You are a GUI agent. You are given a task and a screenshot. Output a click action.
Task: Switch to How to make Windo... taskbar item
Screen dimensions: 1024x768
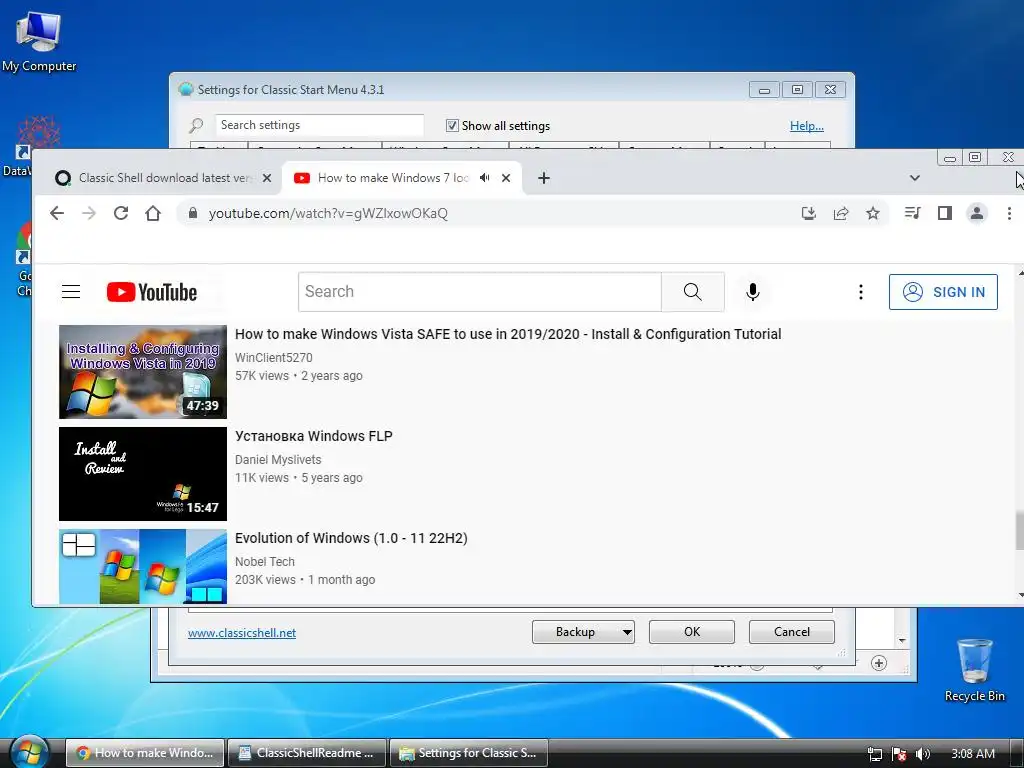coord(145,753)
